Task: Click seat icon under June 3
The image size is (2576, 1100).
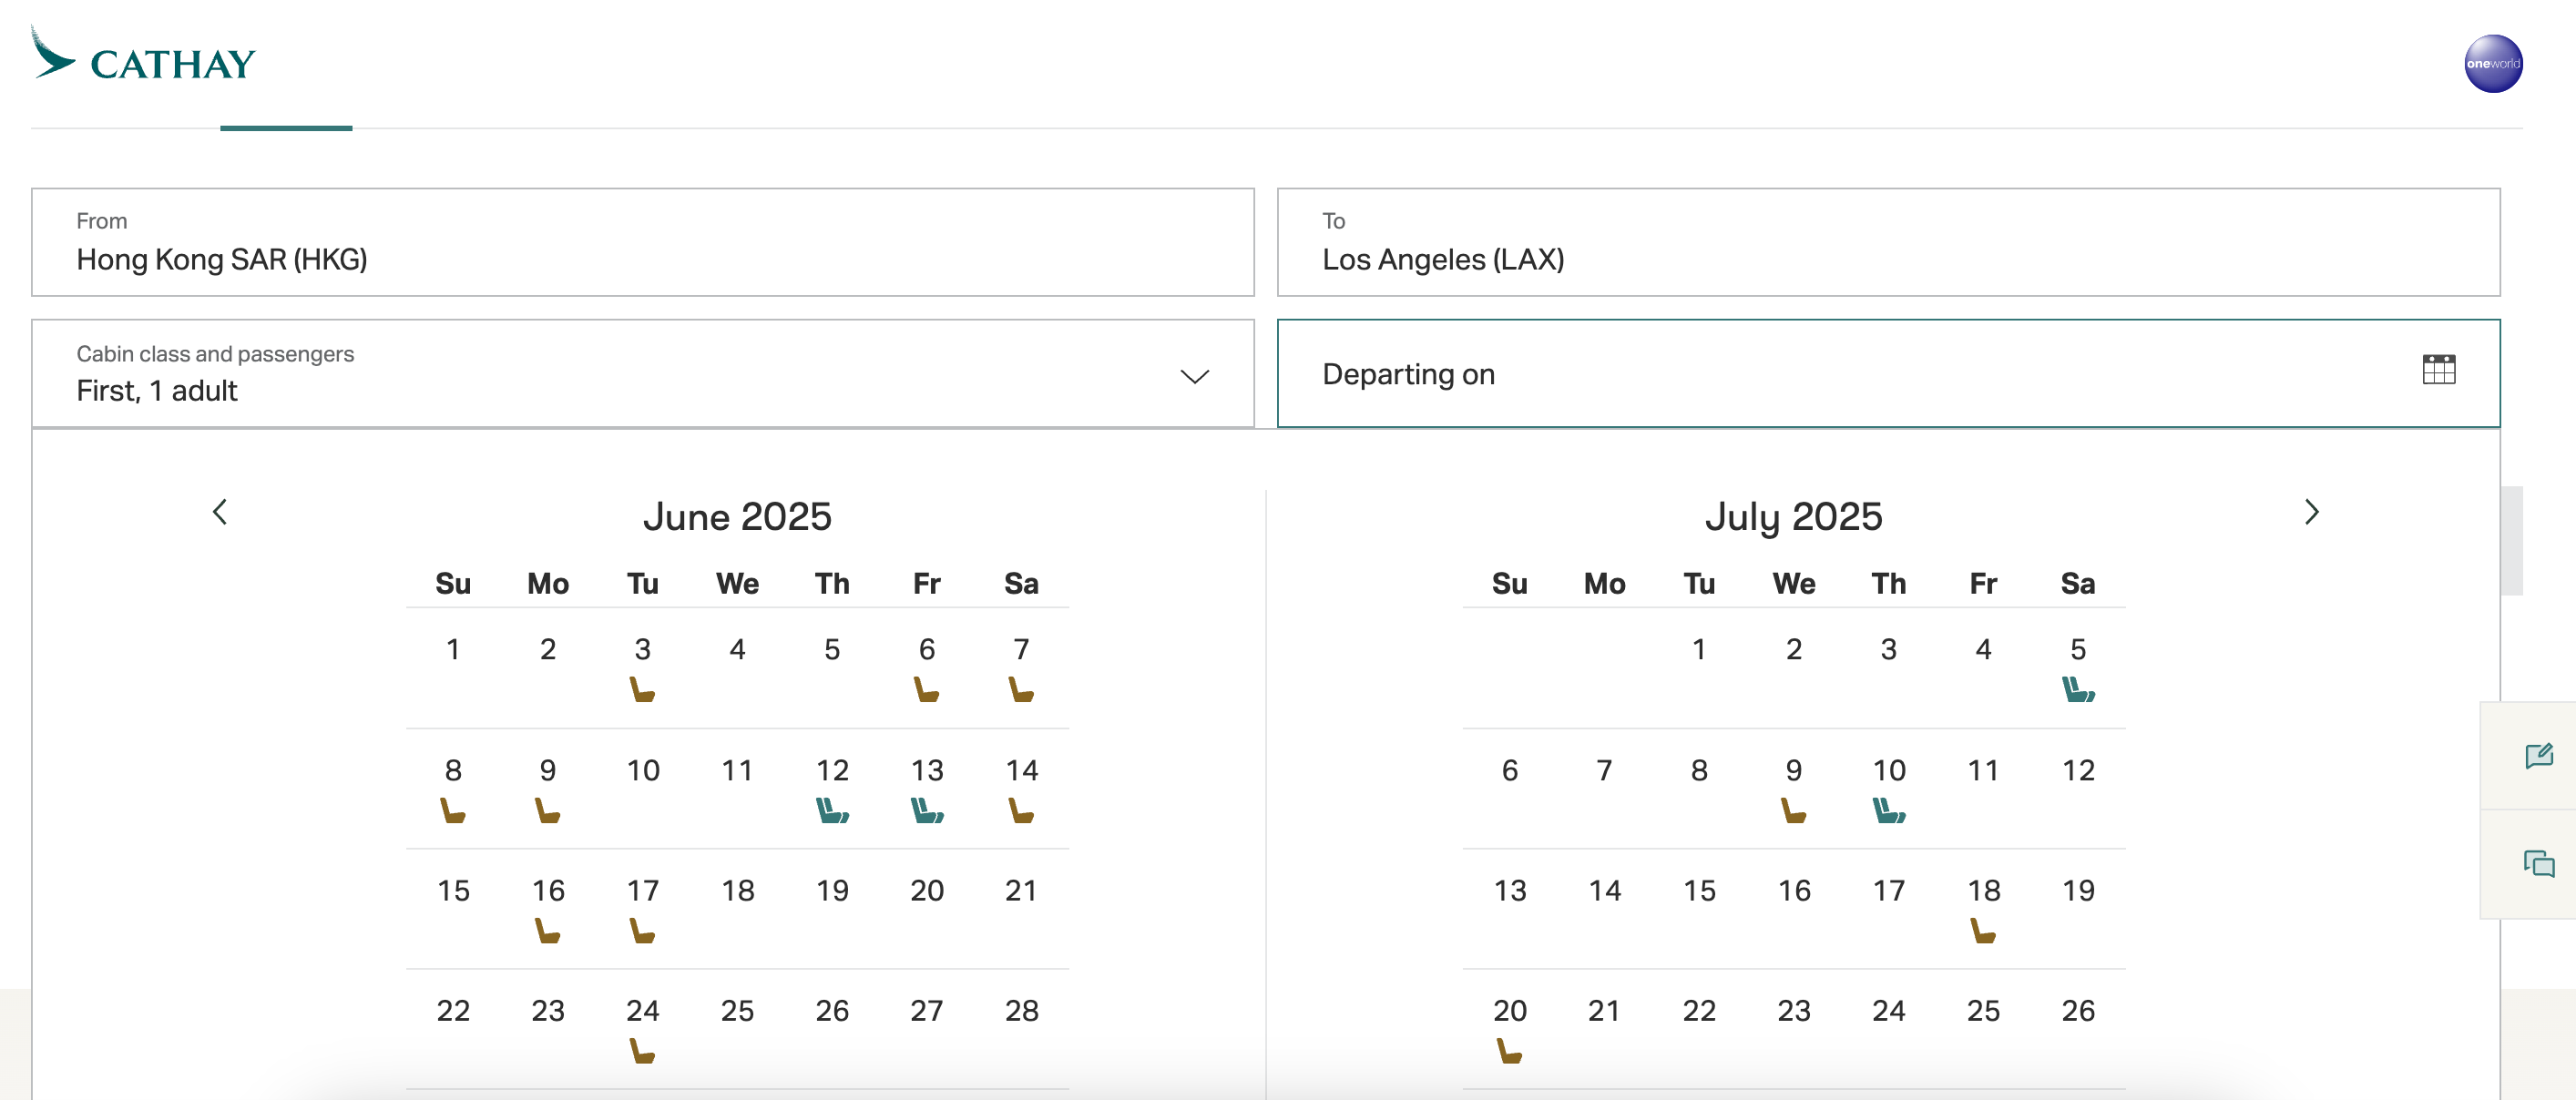Action: pyautogui.click(x=642, y=689)
